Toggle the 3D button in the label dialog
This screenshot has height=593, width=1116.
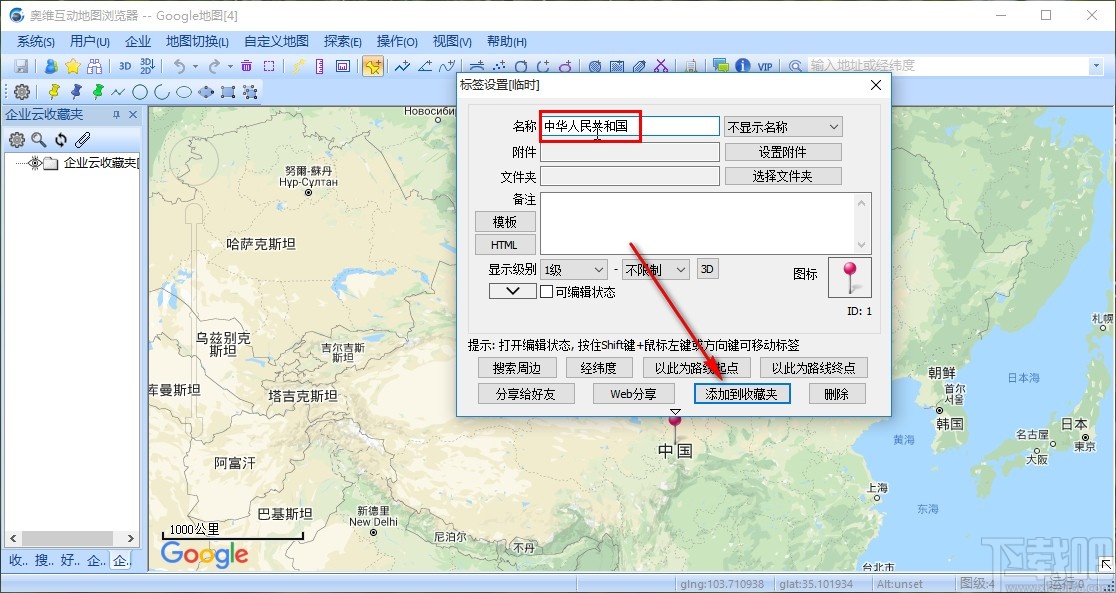707,268
